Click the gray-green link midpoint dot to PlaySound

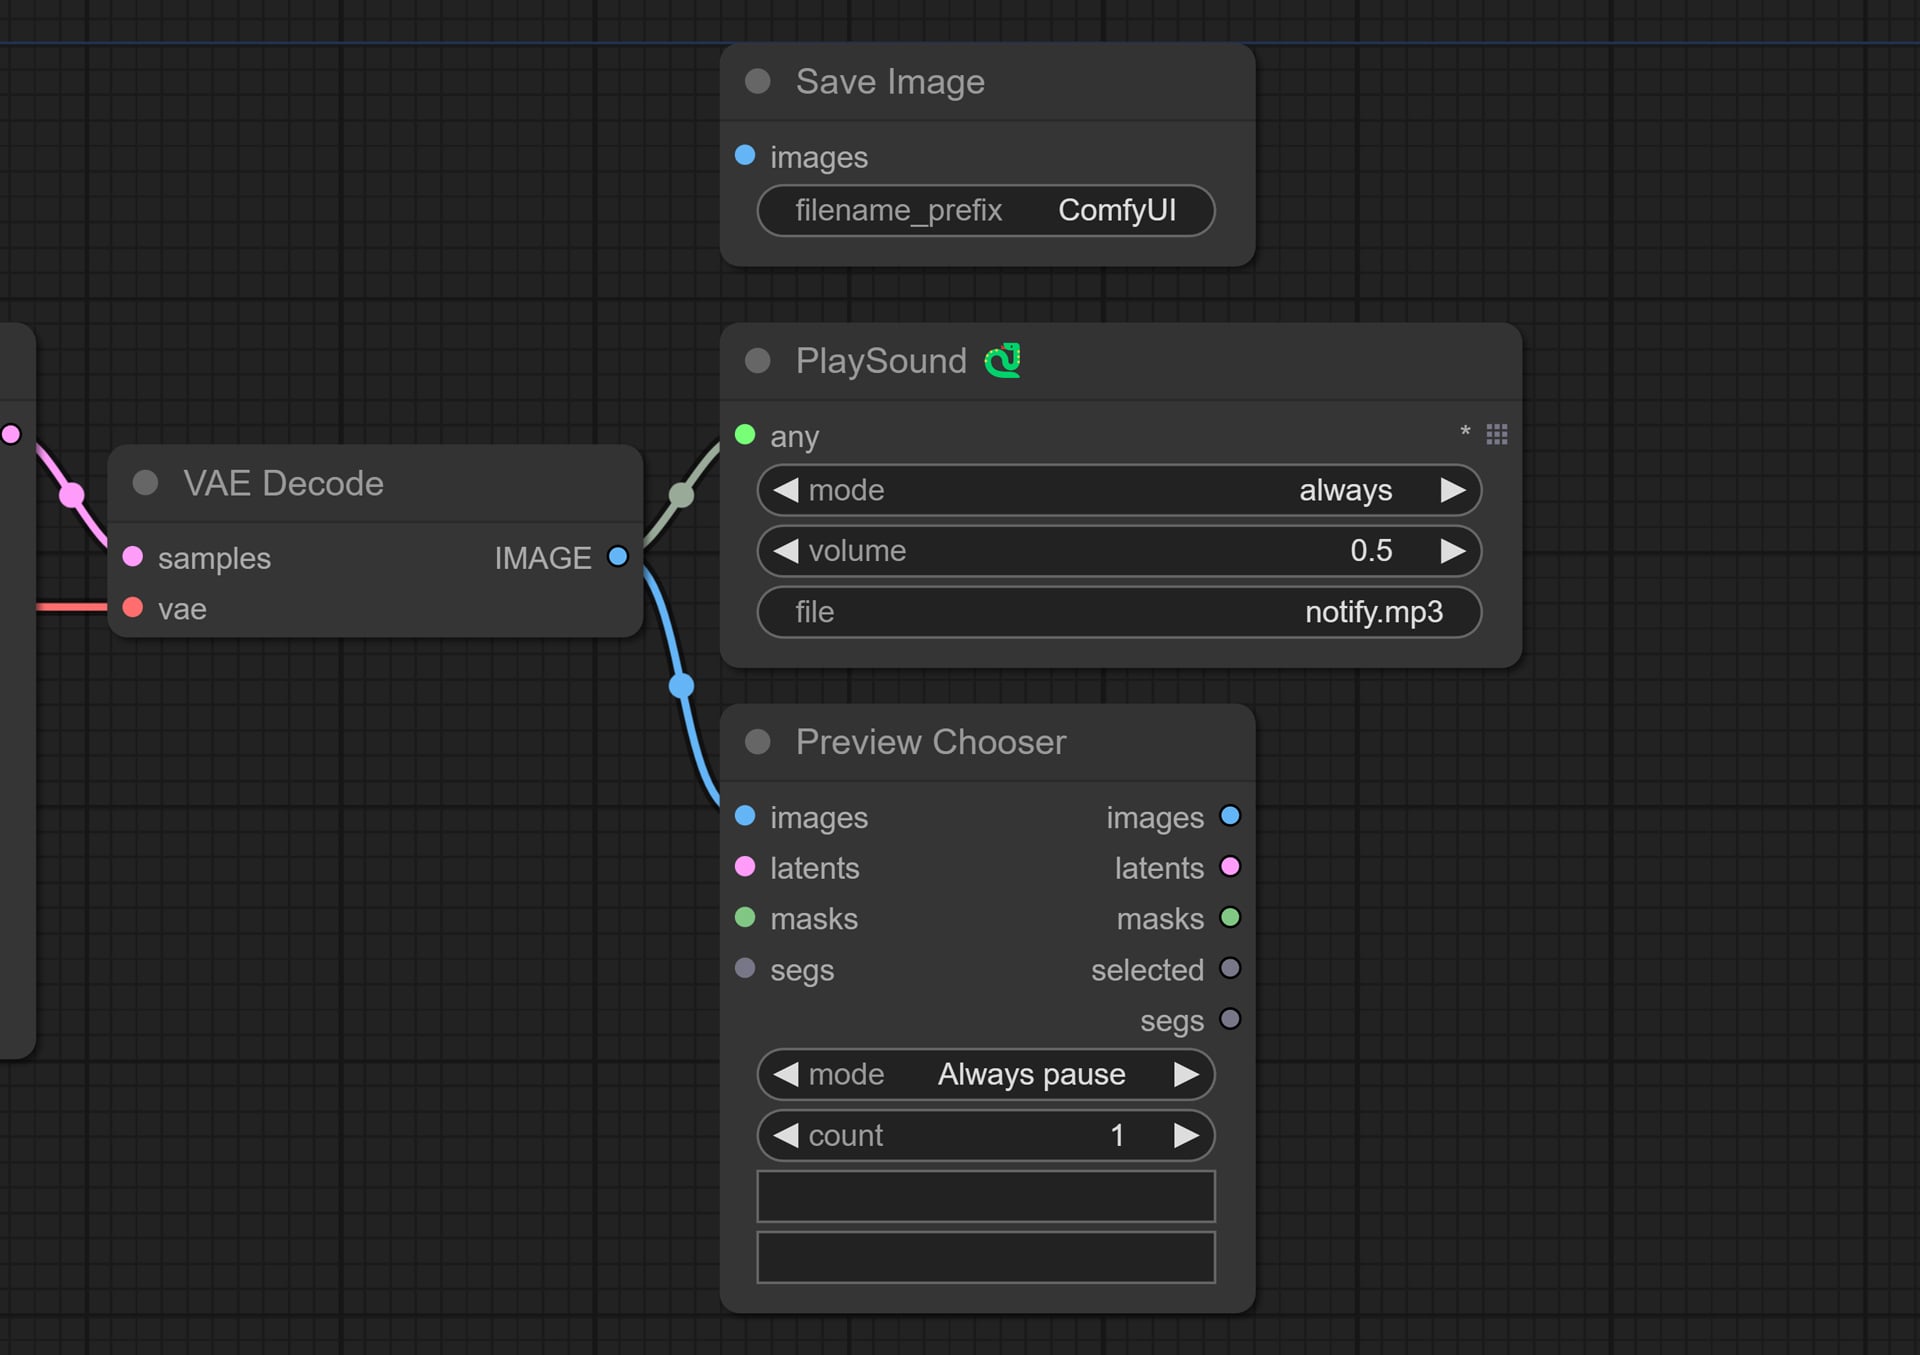coord(681,495)
